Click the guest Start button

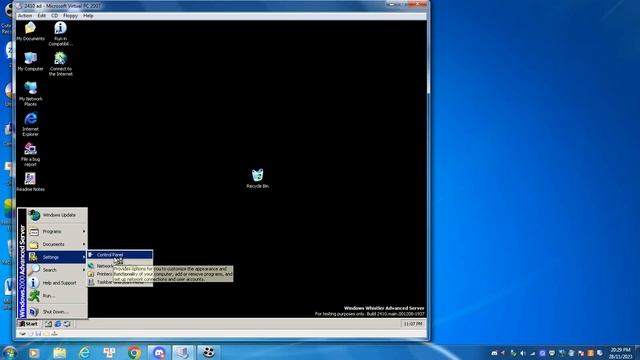pos(28,324)
